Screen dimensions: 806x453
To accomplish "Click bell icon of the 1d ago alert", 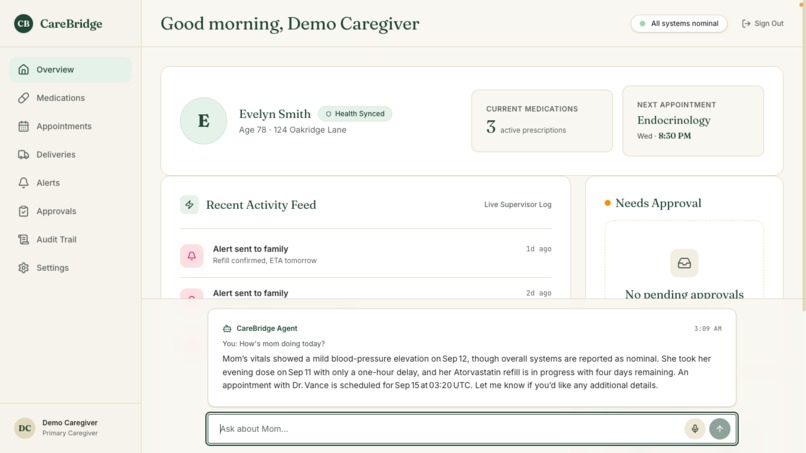I will pyautogui.click(x=191, y=256).
